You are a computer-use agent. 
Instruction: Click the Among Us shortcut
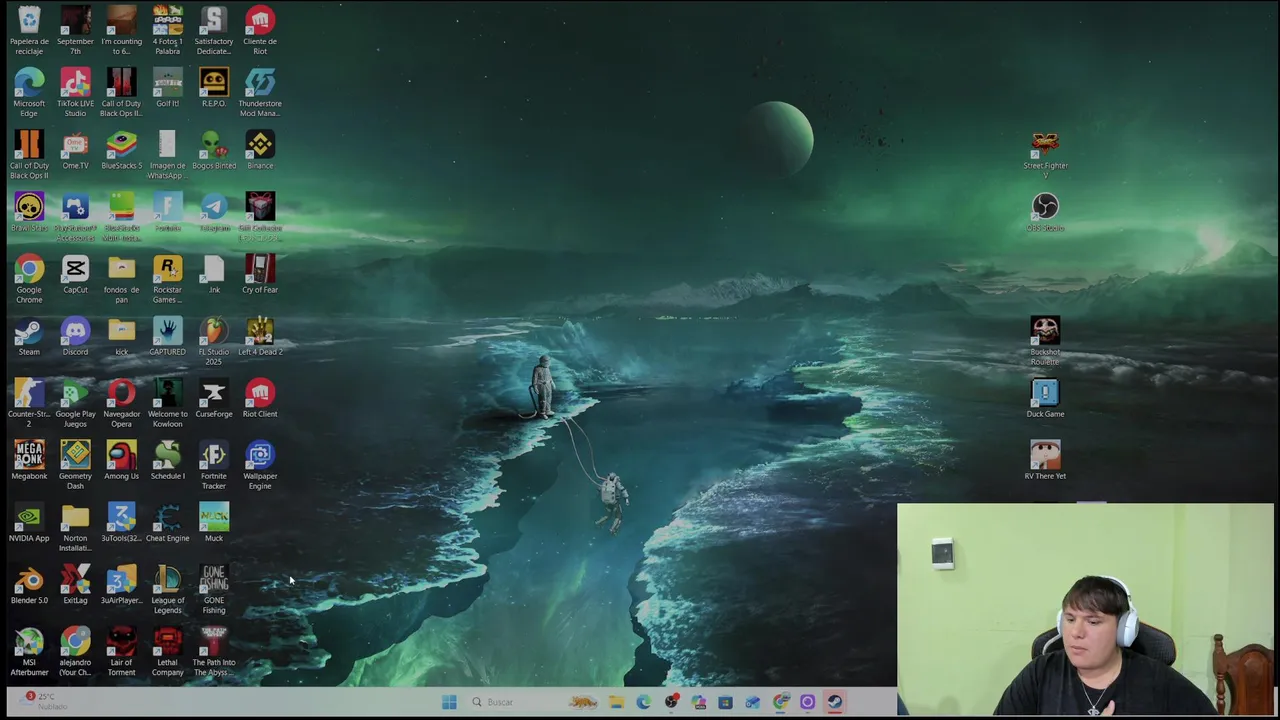[x=121, y=460]
